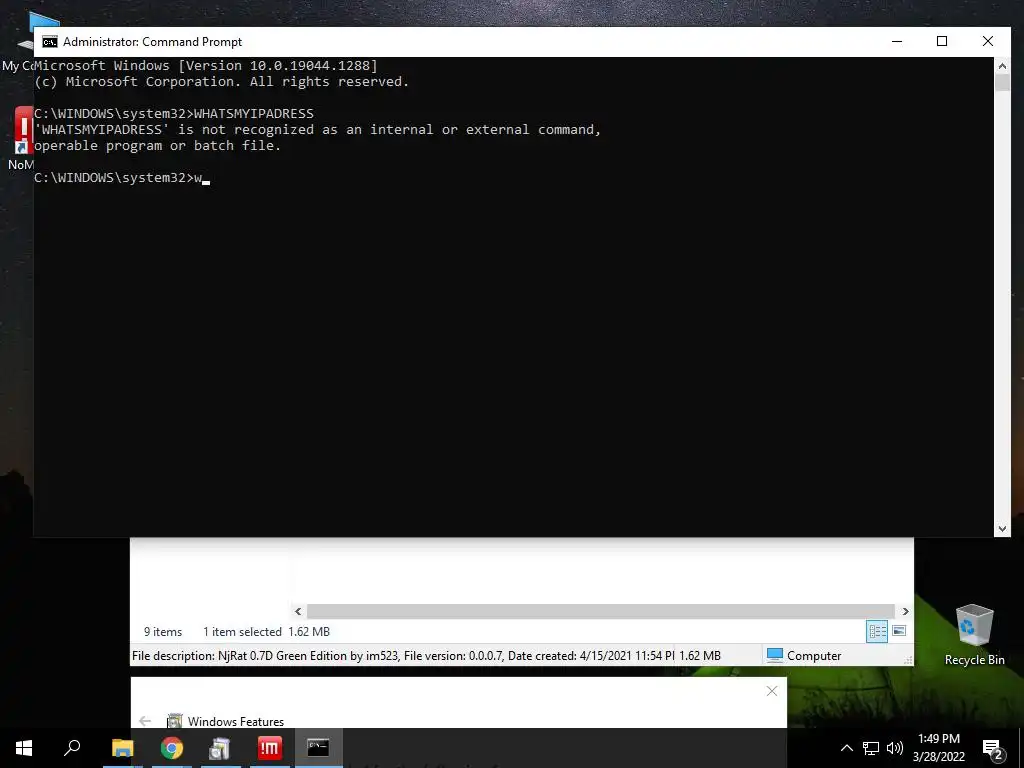
Task: Click the 'Windows Features' title text
Action: 236,721
